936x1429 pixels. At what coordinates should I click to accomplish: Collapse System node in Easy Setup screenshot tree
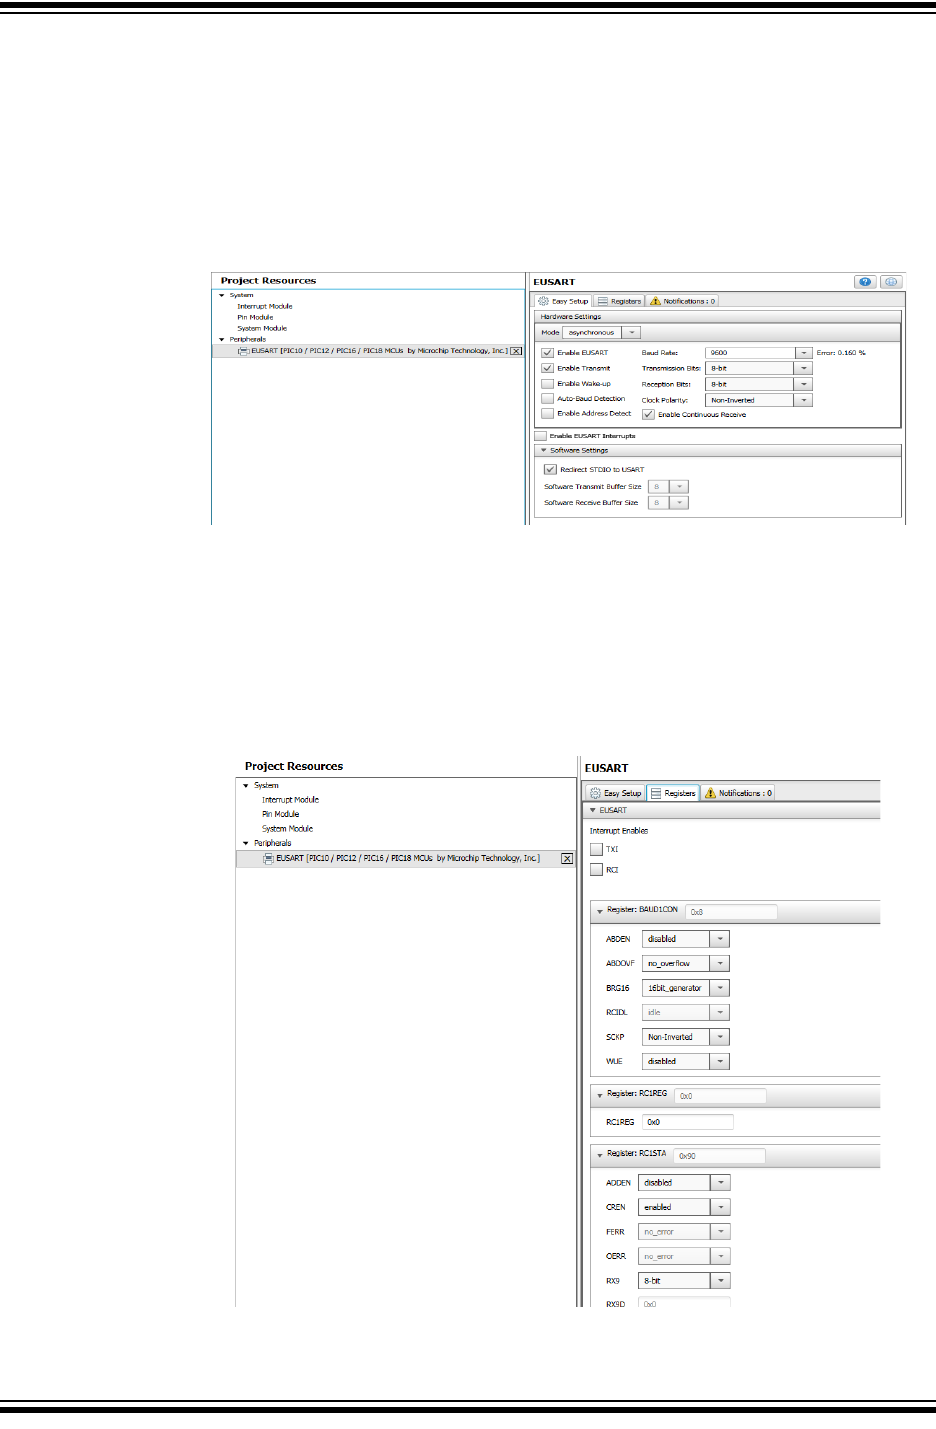222,295
